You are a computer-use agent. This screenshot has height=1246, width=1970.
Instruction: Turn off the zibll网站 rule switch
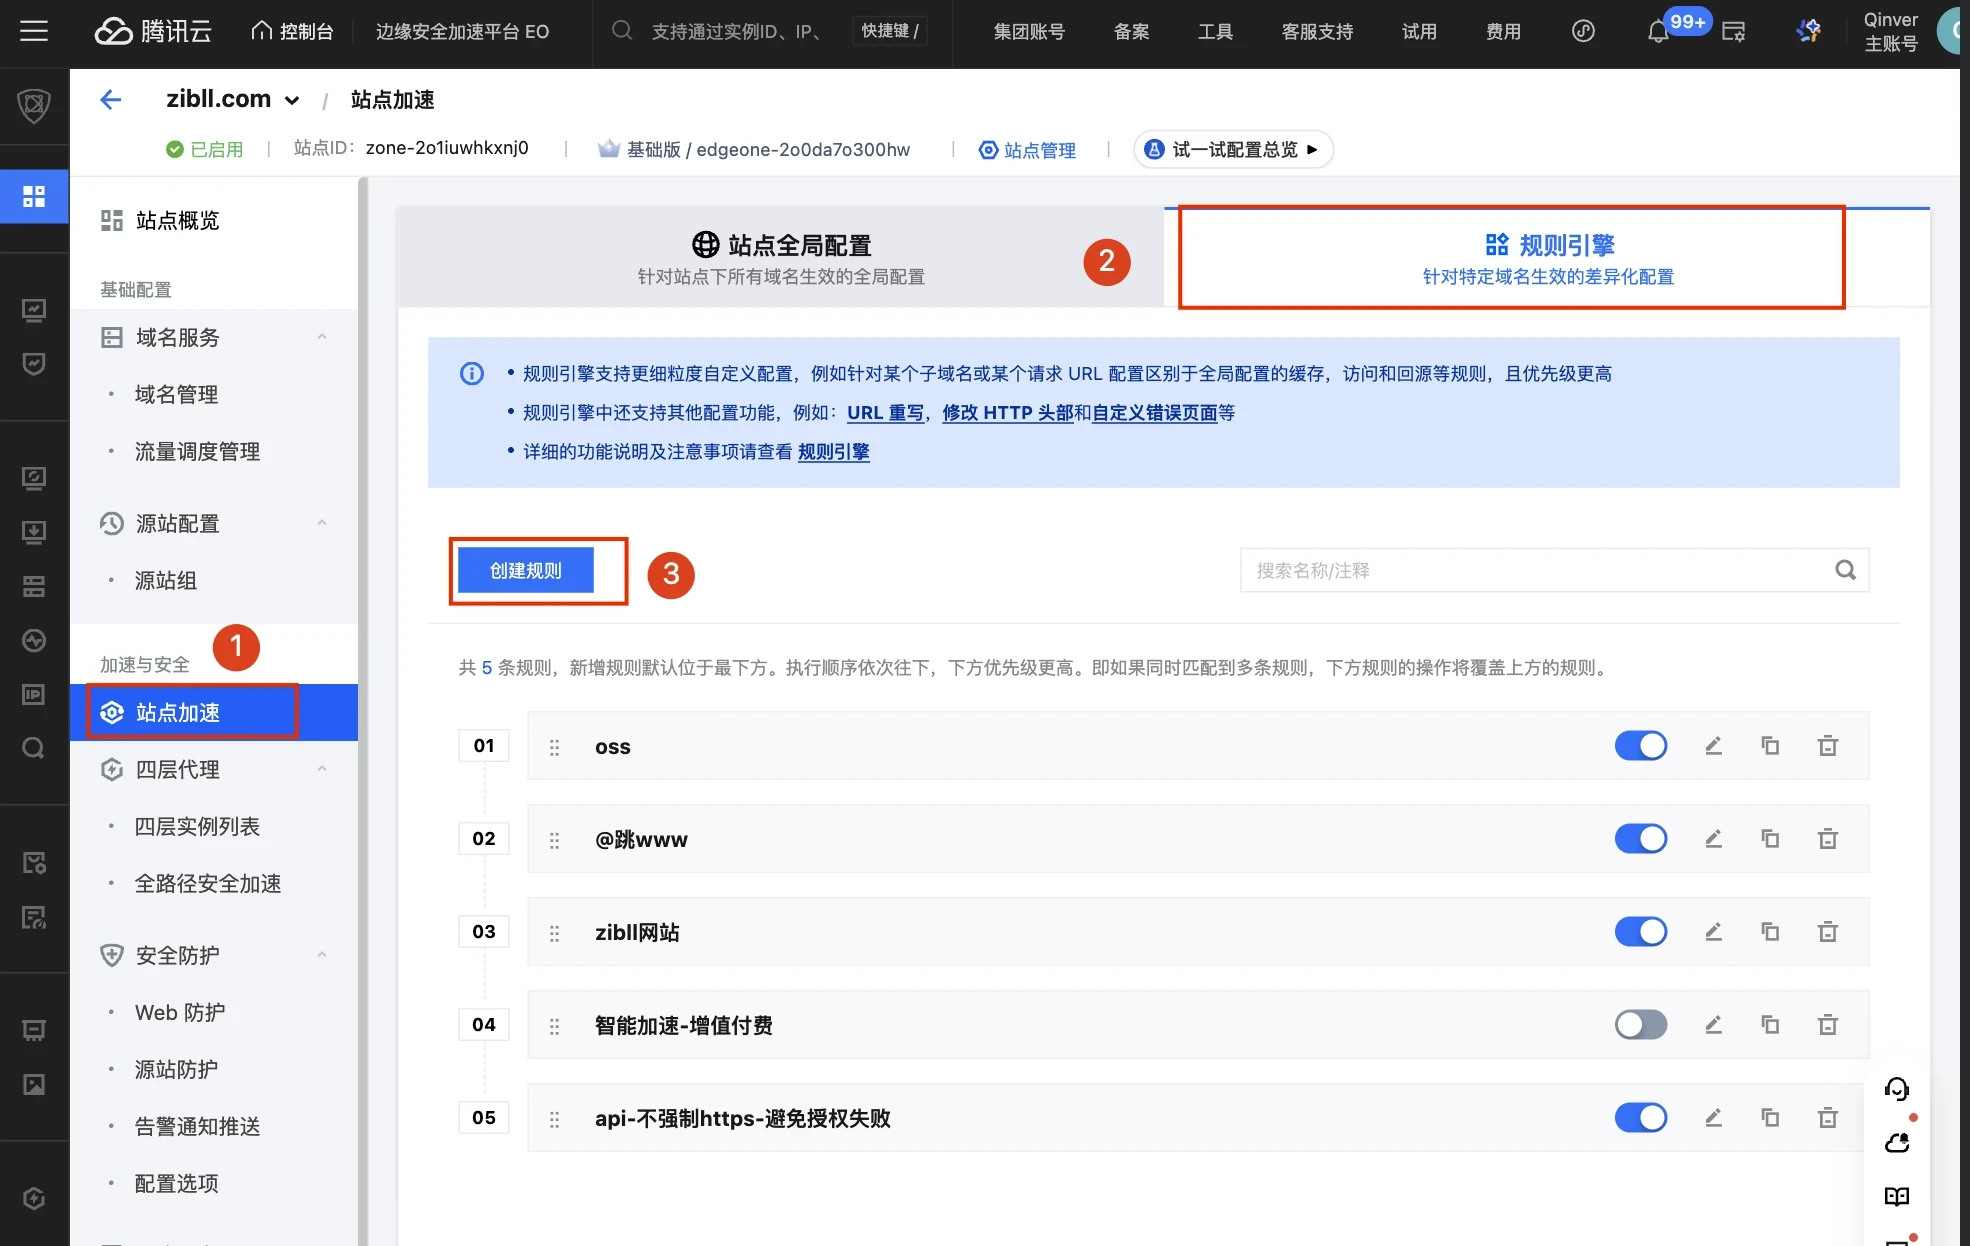[x=1641, y=931]
